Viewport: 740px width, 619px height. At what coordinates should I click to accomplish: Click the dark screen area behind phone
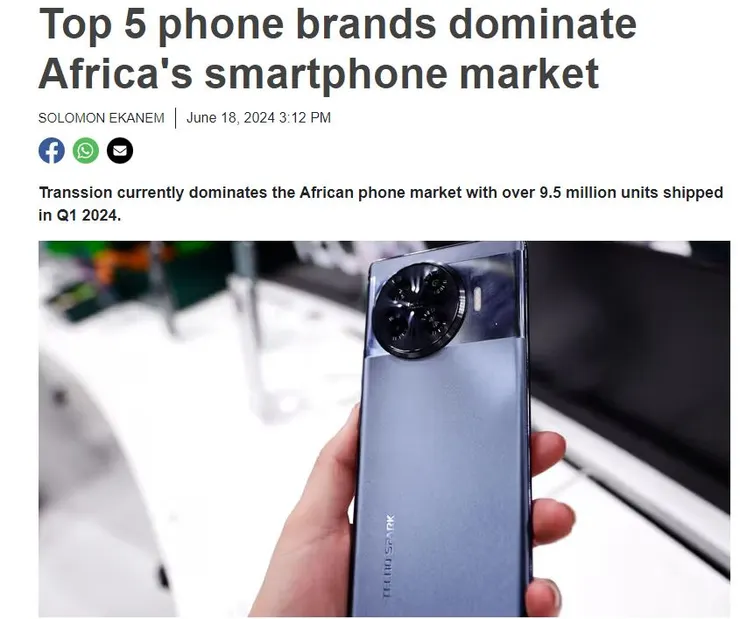coord(628,330)
